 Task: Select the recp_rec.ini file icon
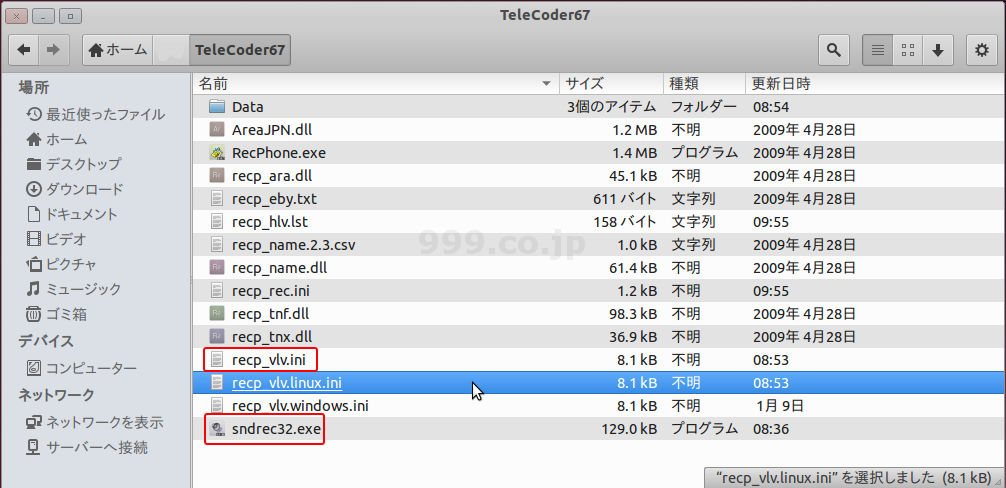[217, 291]
